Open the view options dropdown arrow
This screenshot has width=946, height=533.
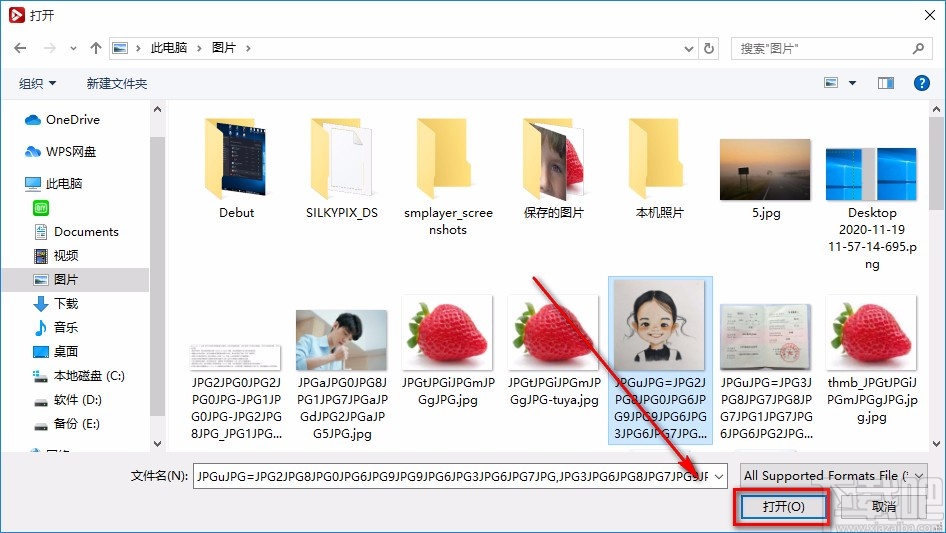coord(852,83)
